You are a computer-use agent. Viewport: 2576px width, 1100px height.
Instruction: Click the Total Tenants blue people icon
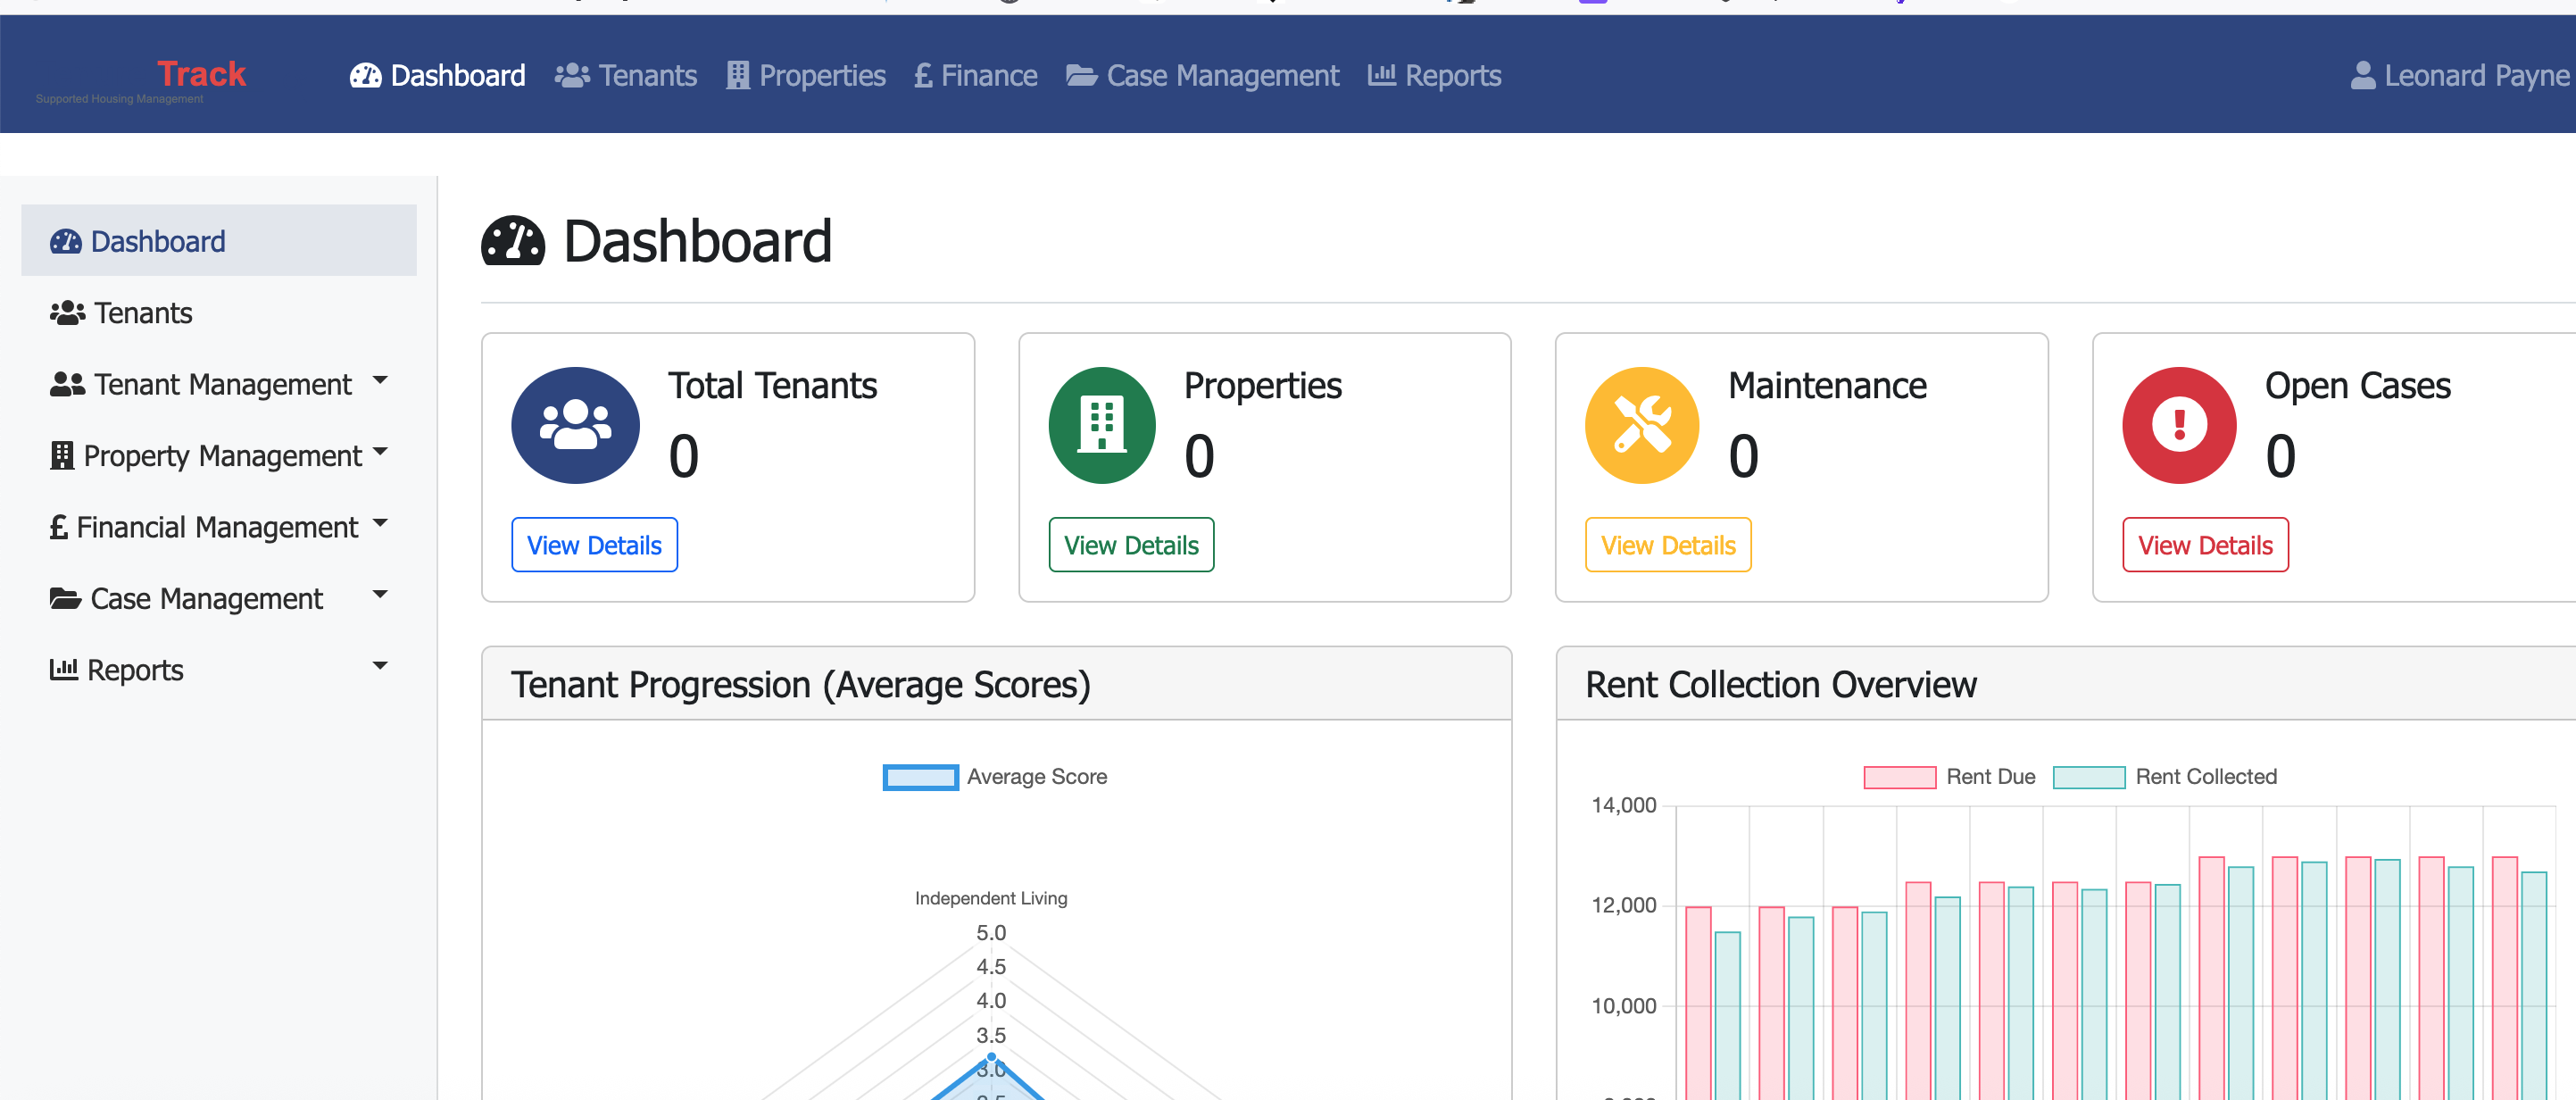click(x=574, y=424)
